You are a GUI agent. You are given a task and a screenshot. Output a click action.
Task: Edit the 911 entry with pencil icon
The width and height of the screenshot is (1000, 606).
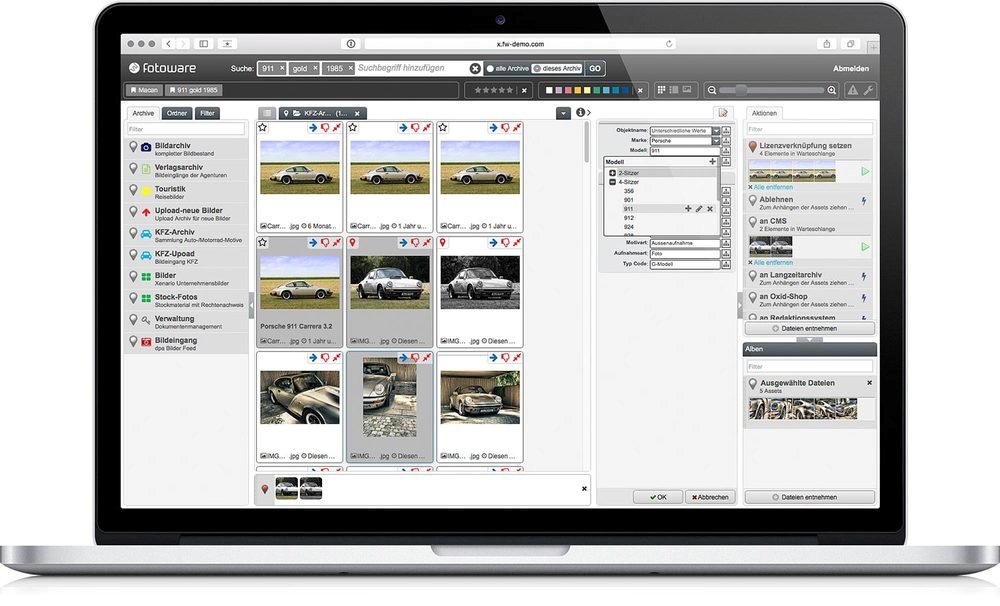(x=699, y=209)
